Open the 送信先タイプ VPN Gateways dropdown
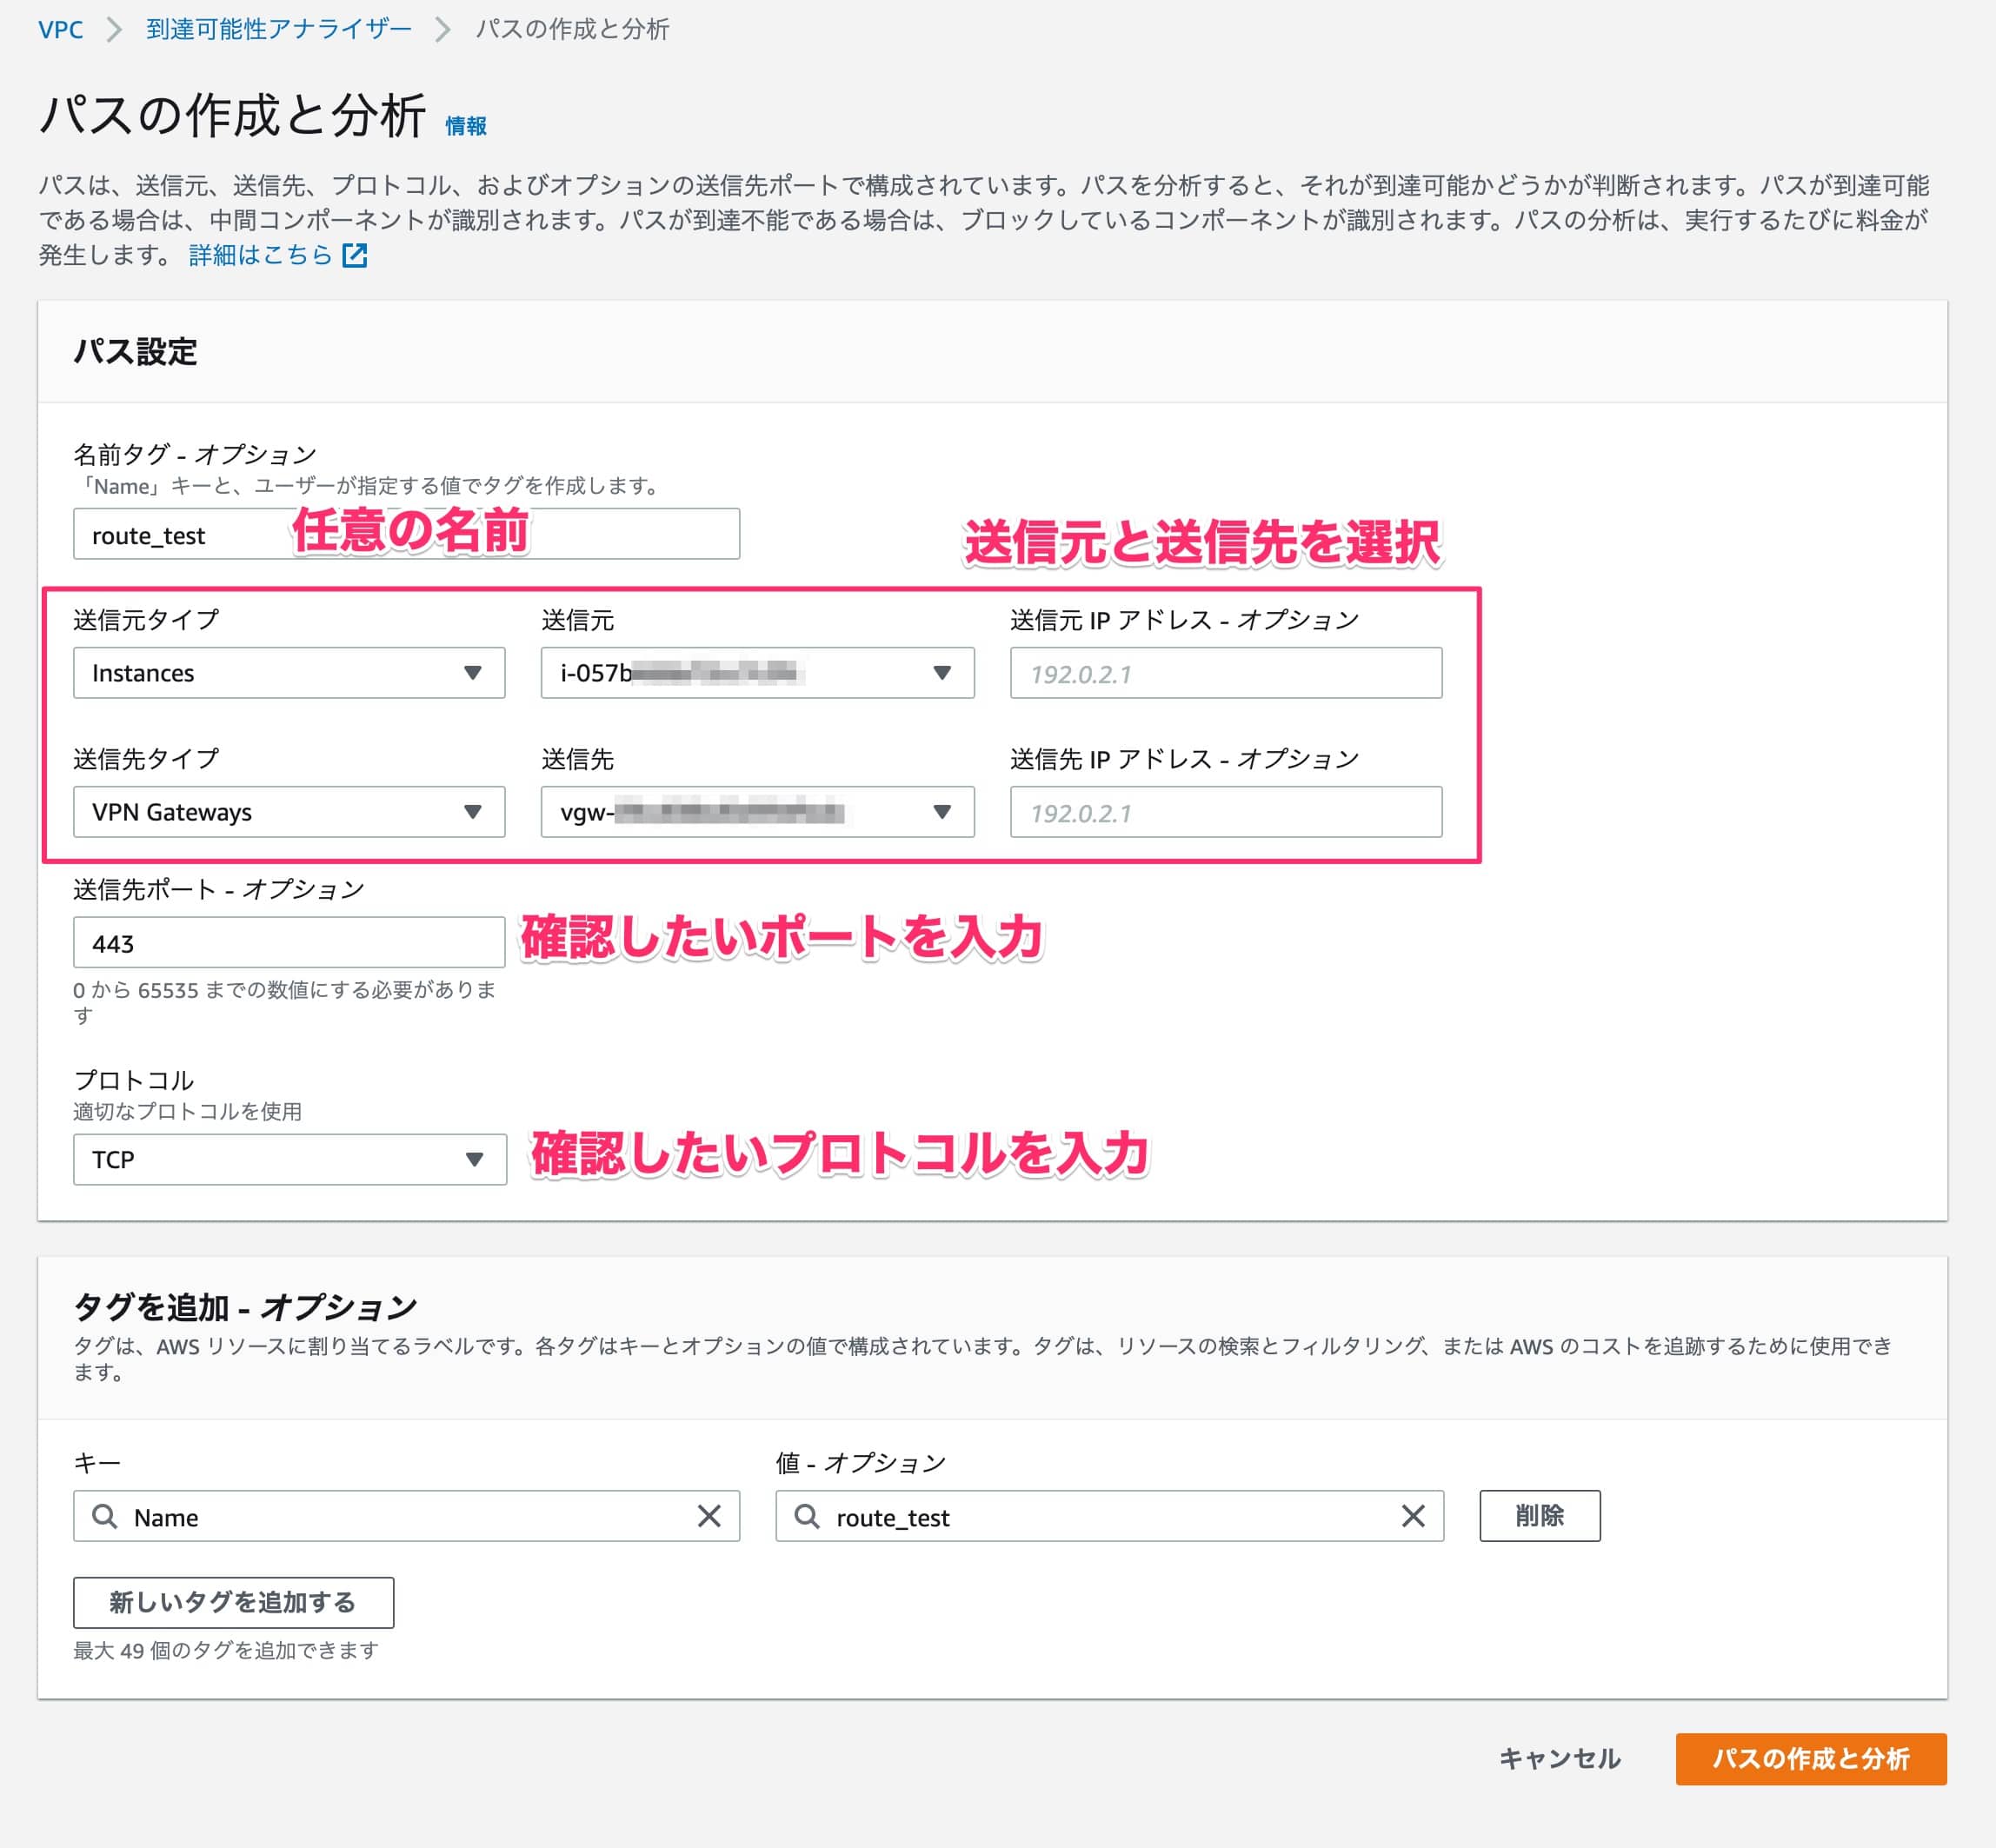This screenshot has width=1996, height=1848. point(289,812)
